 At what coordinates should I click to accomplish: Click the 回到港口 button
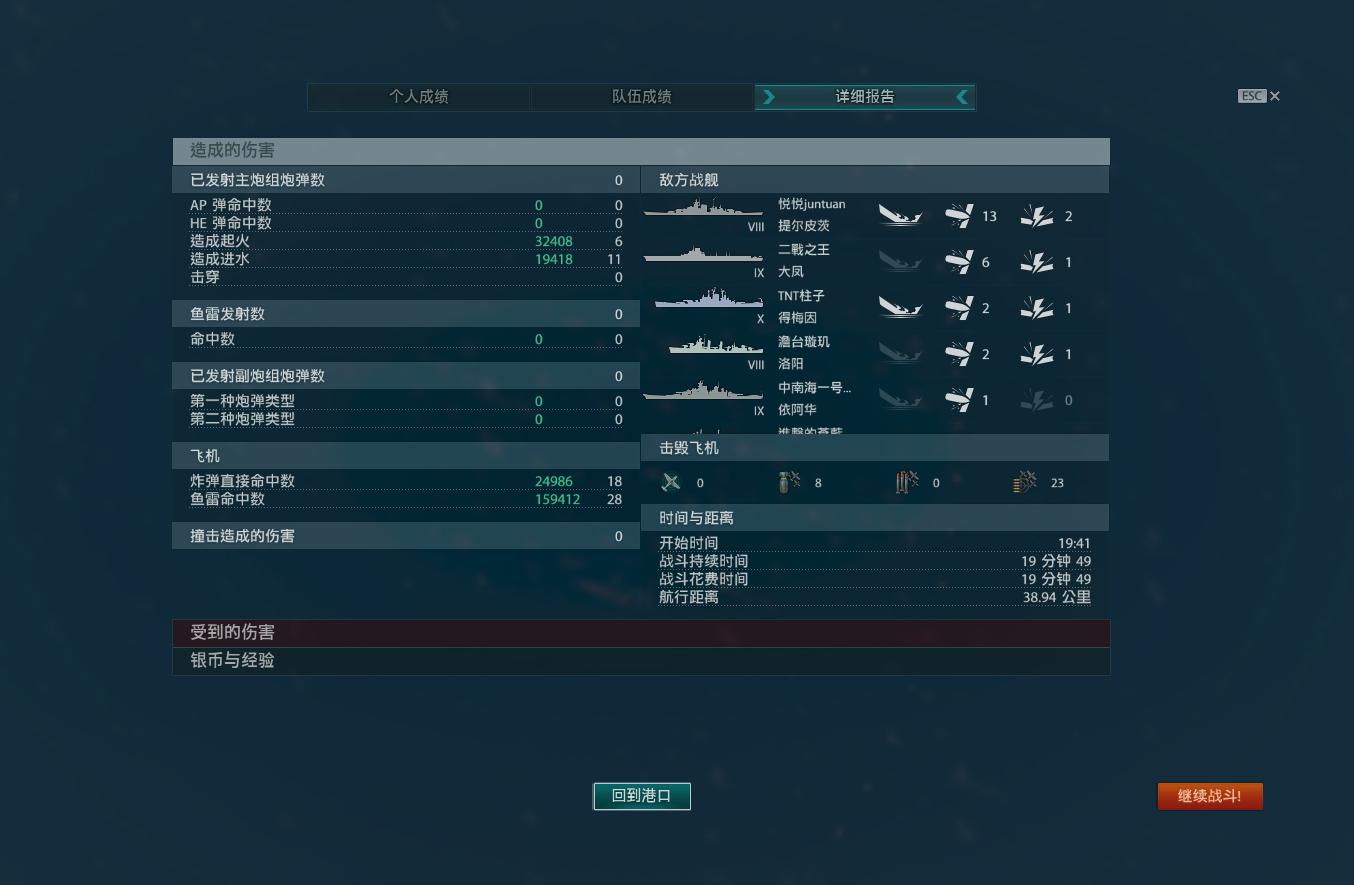tap(642, 796)
